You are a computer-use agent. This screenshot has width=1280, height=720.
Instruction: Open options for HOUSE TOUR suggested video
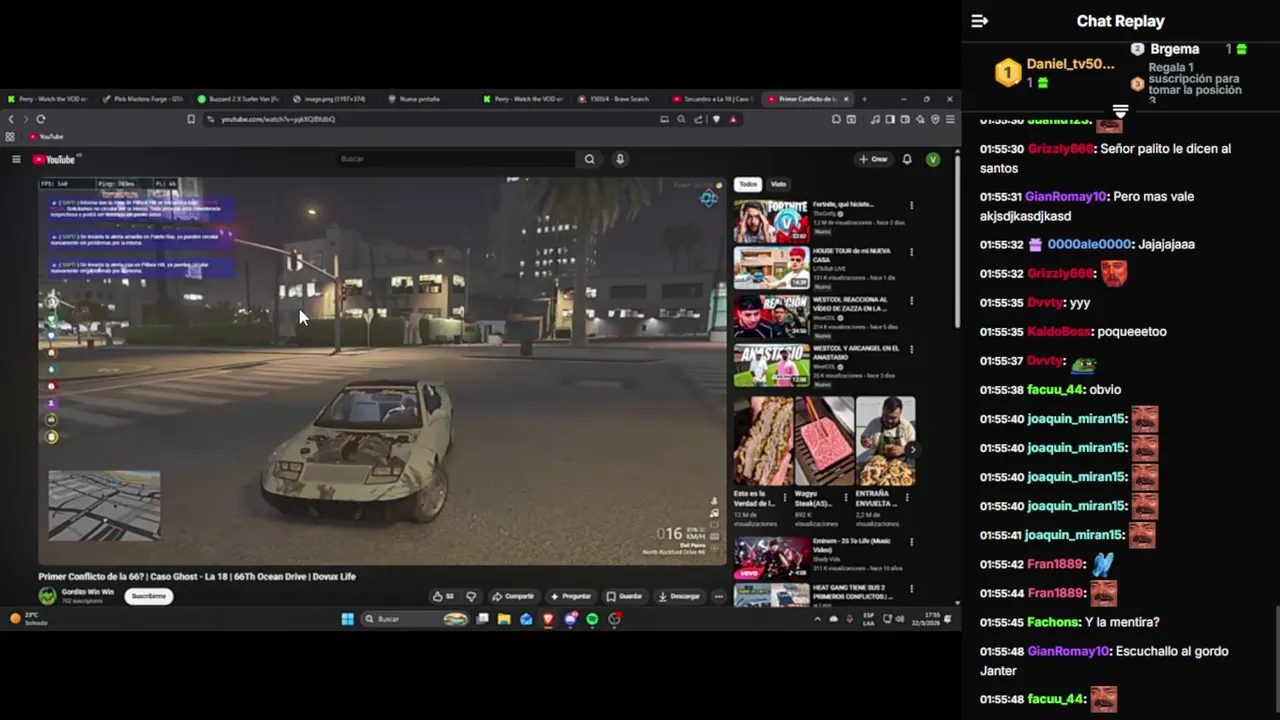911,253
